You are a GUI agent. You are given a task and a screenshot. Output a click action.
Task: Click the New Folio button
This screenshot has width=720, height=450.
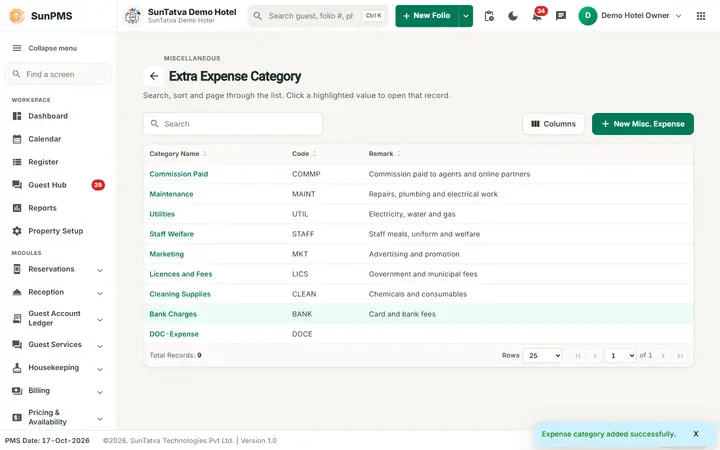(x=427, y=16)
